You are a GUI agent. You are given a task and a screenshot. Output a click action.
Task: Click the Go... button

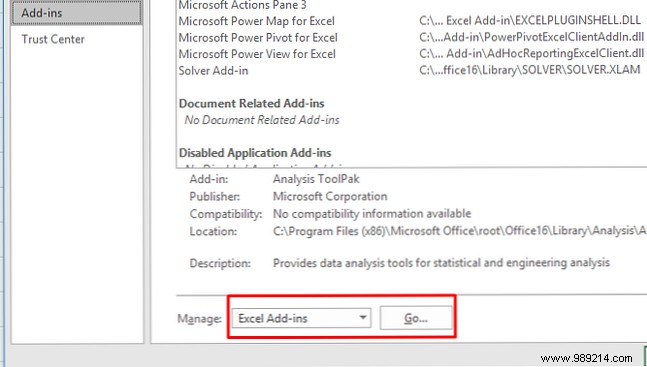point(416,318)
